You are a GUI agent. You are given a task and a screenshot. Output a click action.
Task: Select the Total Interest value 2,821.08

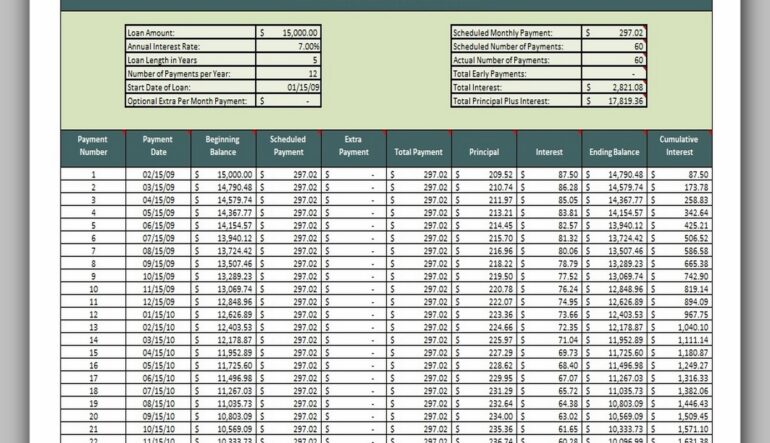coord(614,87)
